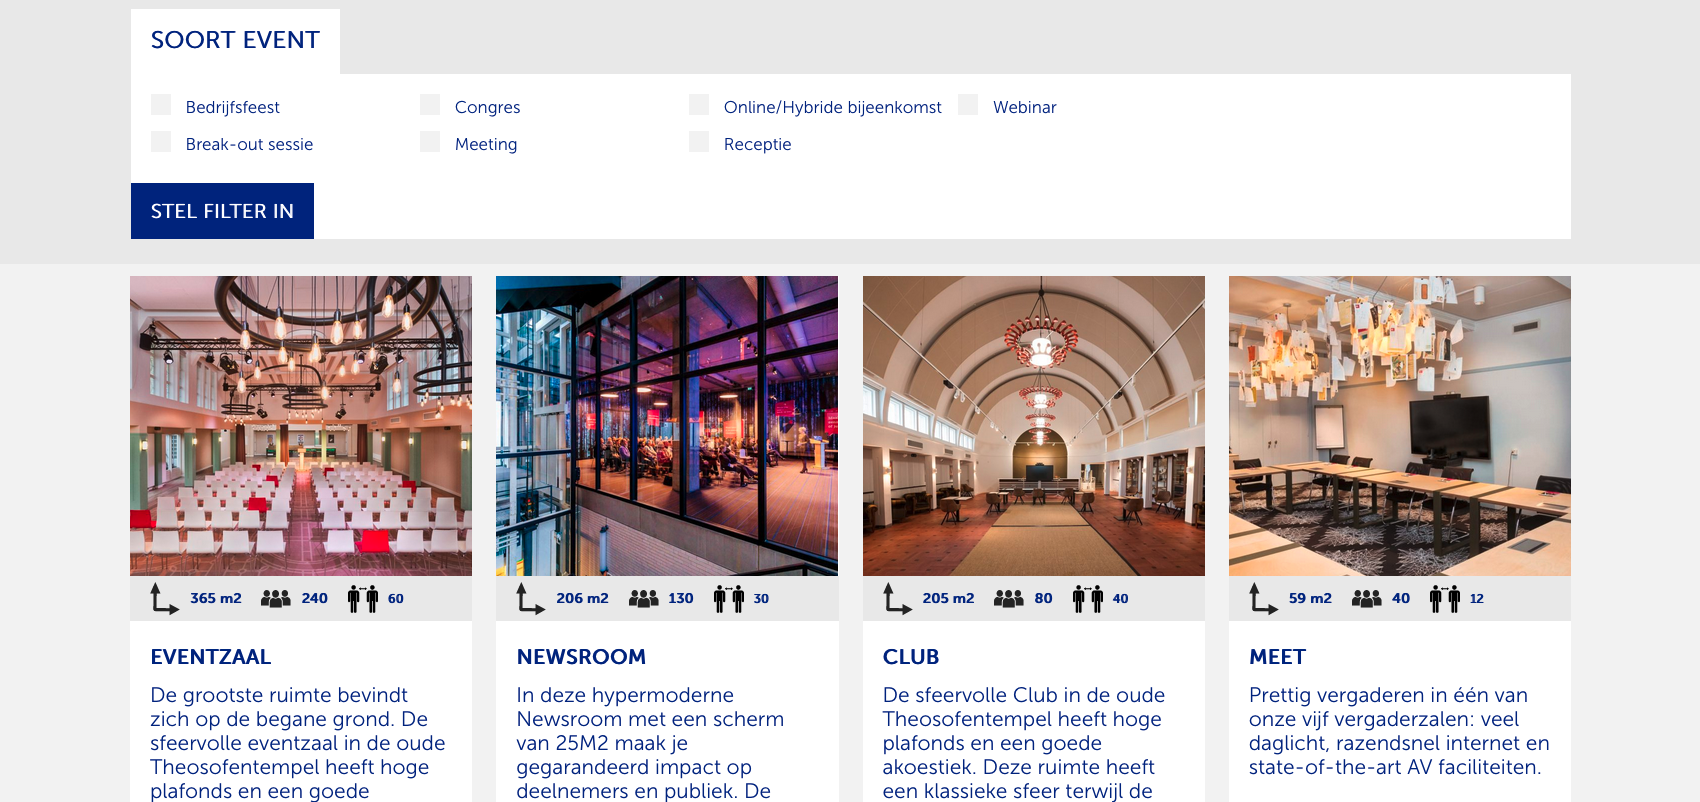Click the Newsroom distanced capacity icon
This screenshot has height=802, width=1700.
729,598
